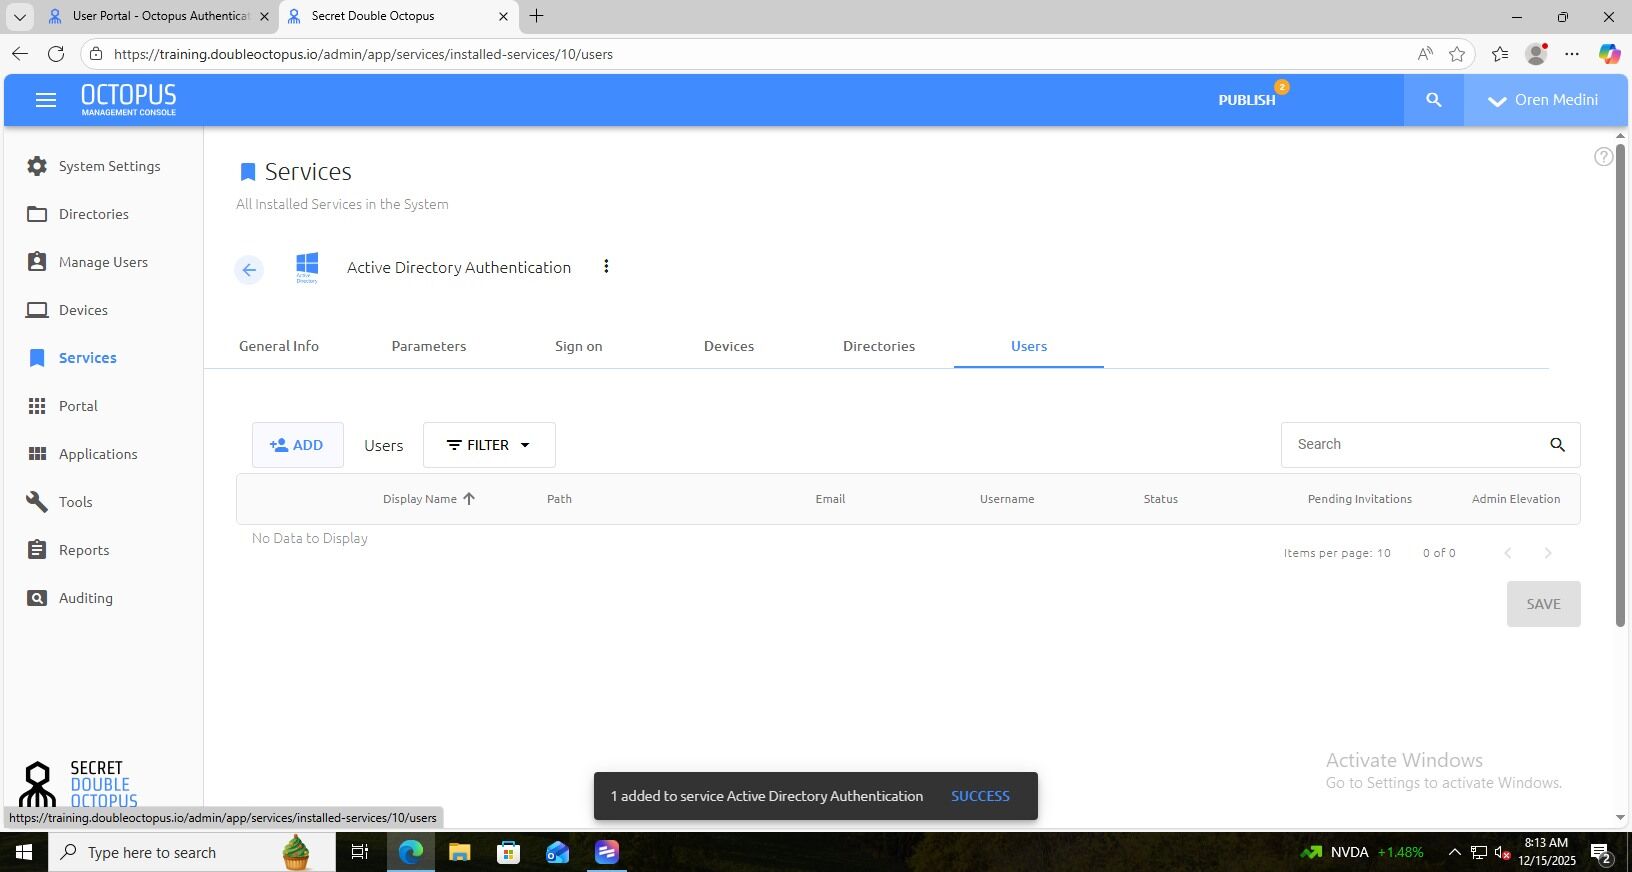The width and height of the screenshot is (1632, 872).
Task: Select the Users tab
Action: pos(1029,346)
